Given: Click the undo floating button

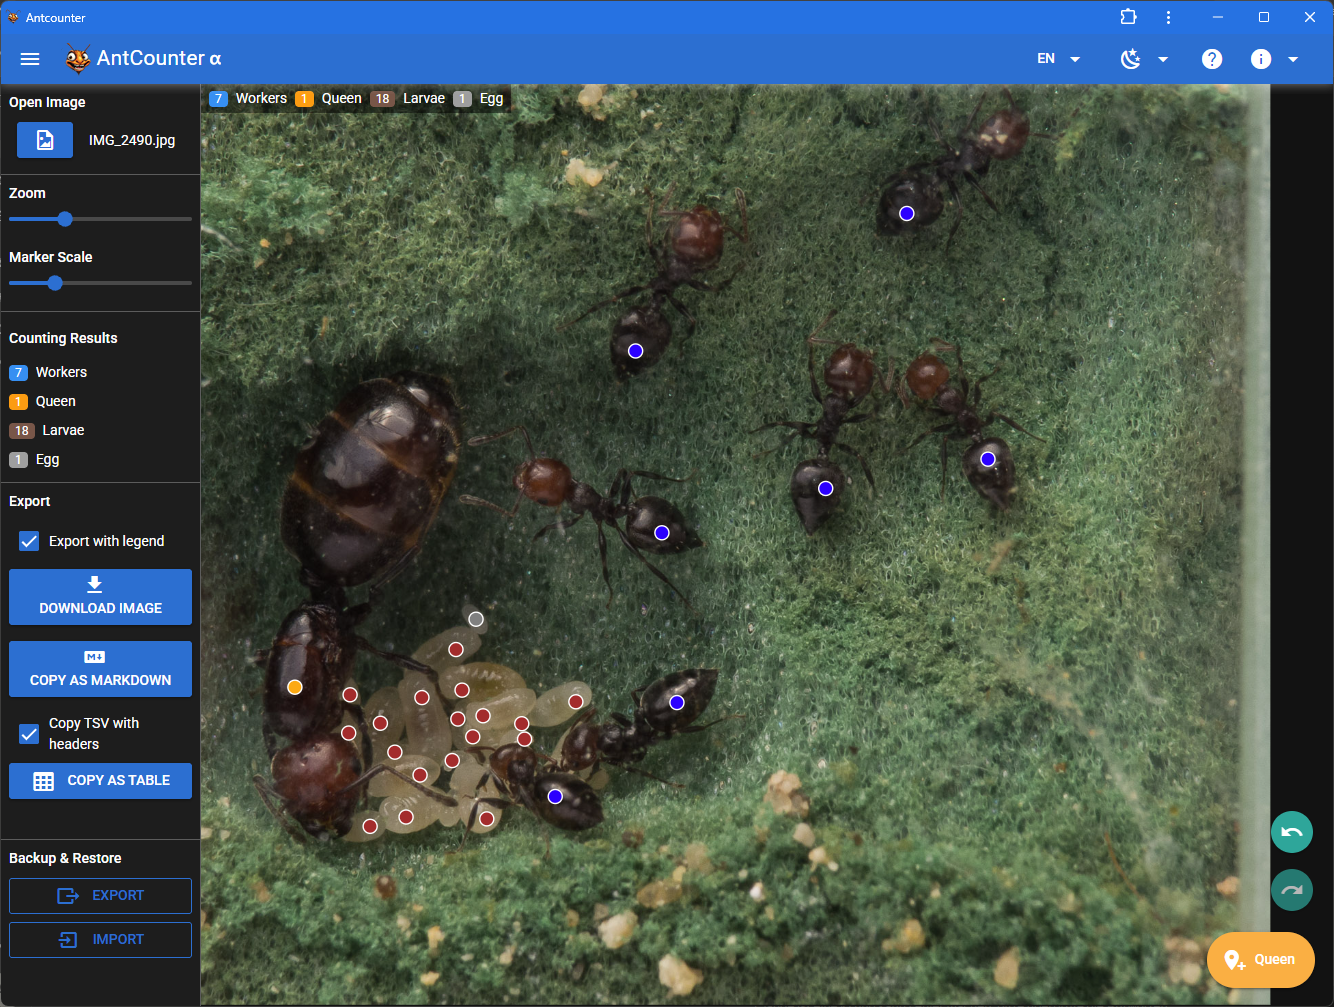Looking at the screenshot, I should pos(1291,832).
